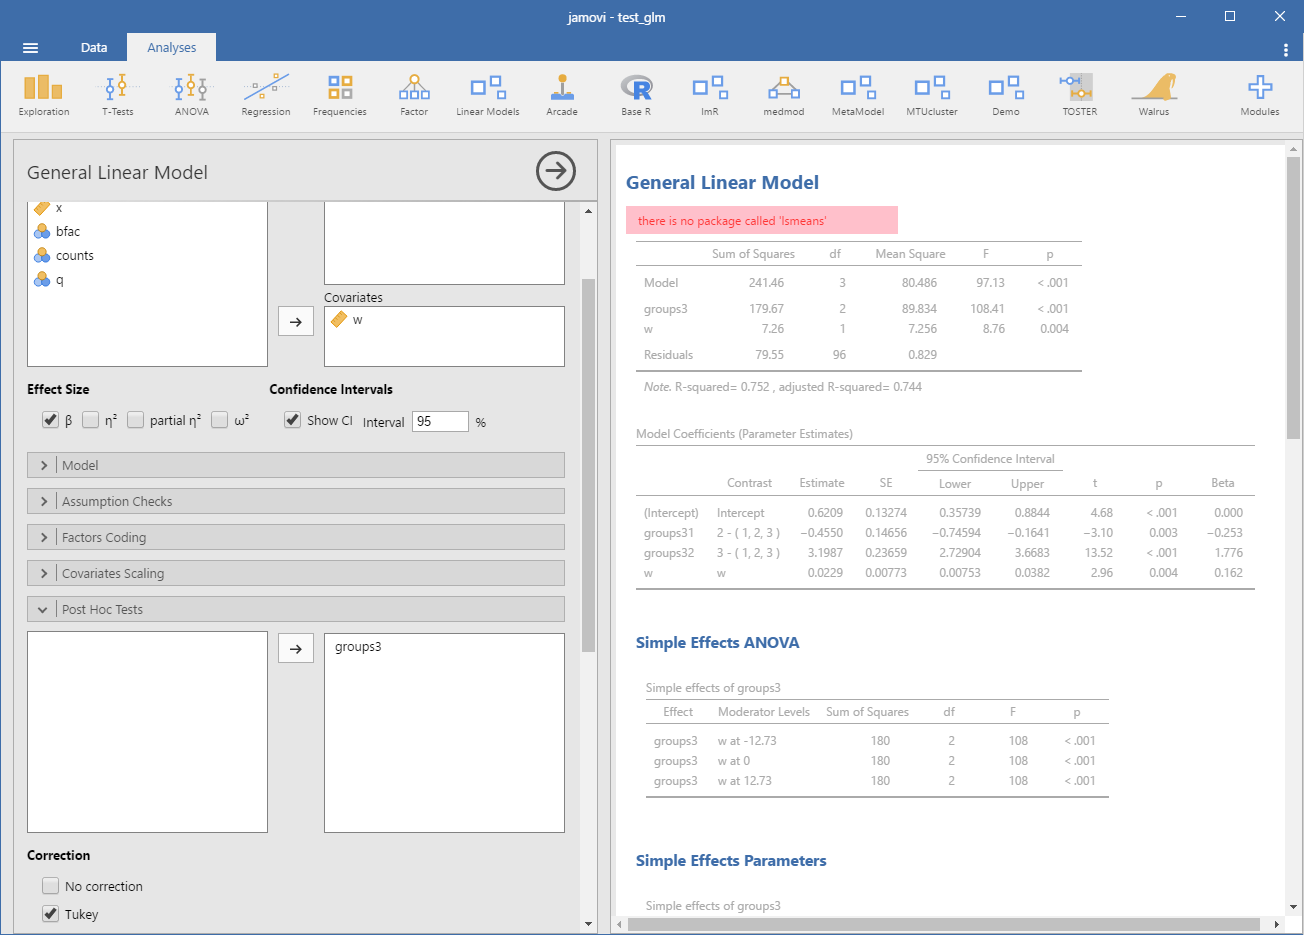This screenshot has width=1304, height=935.
Task: Move variable into Covariates with arrow
Action: tap(296, 321)
